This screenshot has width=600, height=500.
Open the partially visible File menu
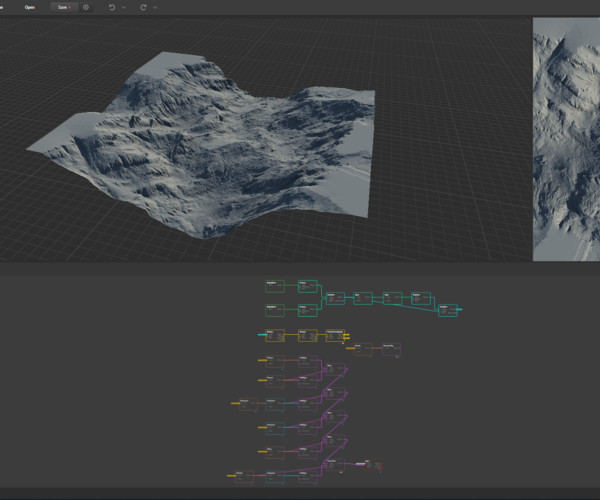pos(3,7)
